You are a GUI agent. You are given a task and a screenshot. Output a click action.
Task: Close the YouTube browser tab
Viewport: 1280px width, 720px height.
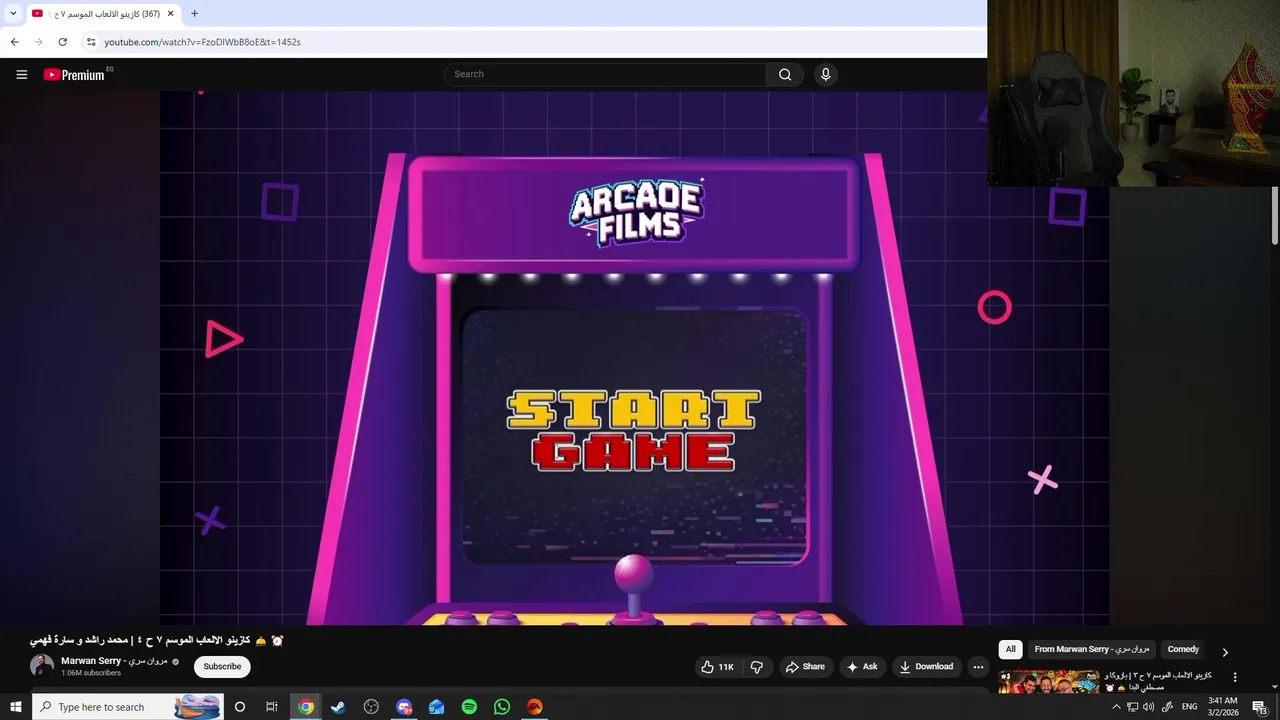(x=170, y=14)
